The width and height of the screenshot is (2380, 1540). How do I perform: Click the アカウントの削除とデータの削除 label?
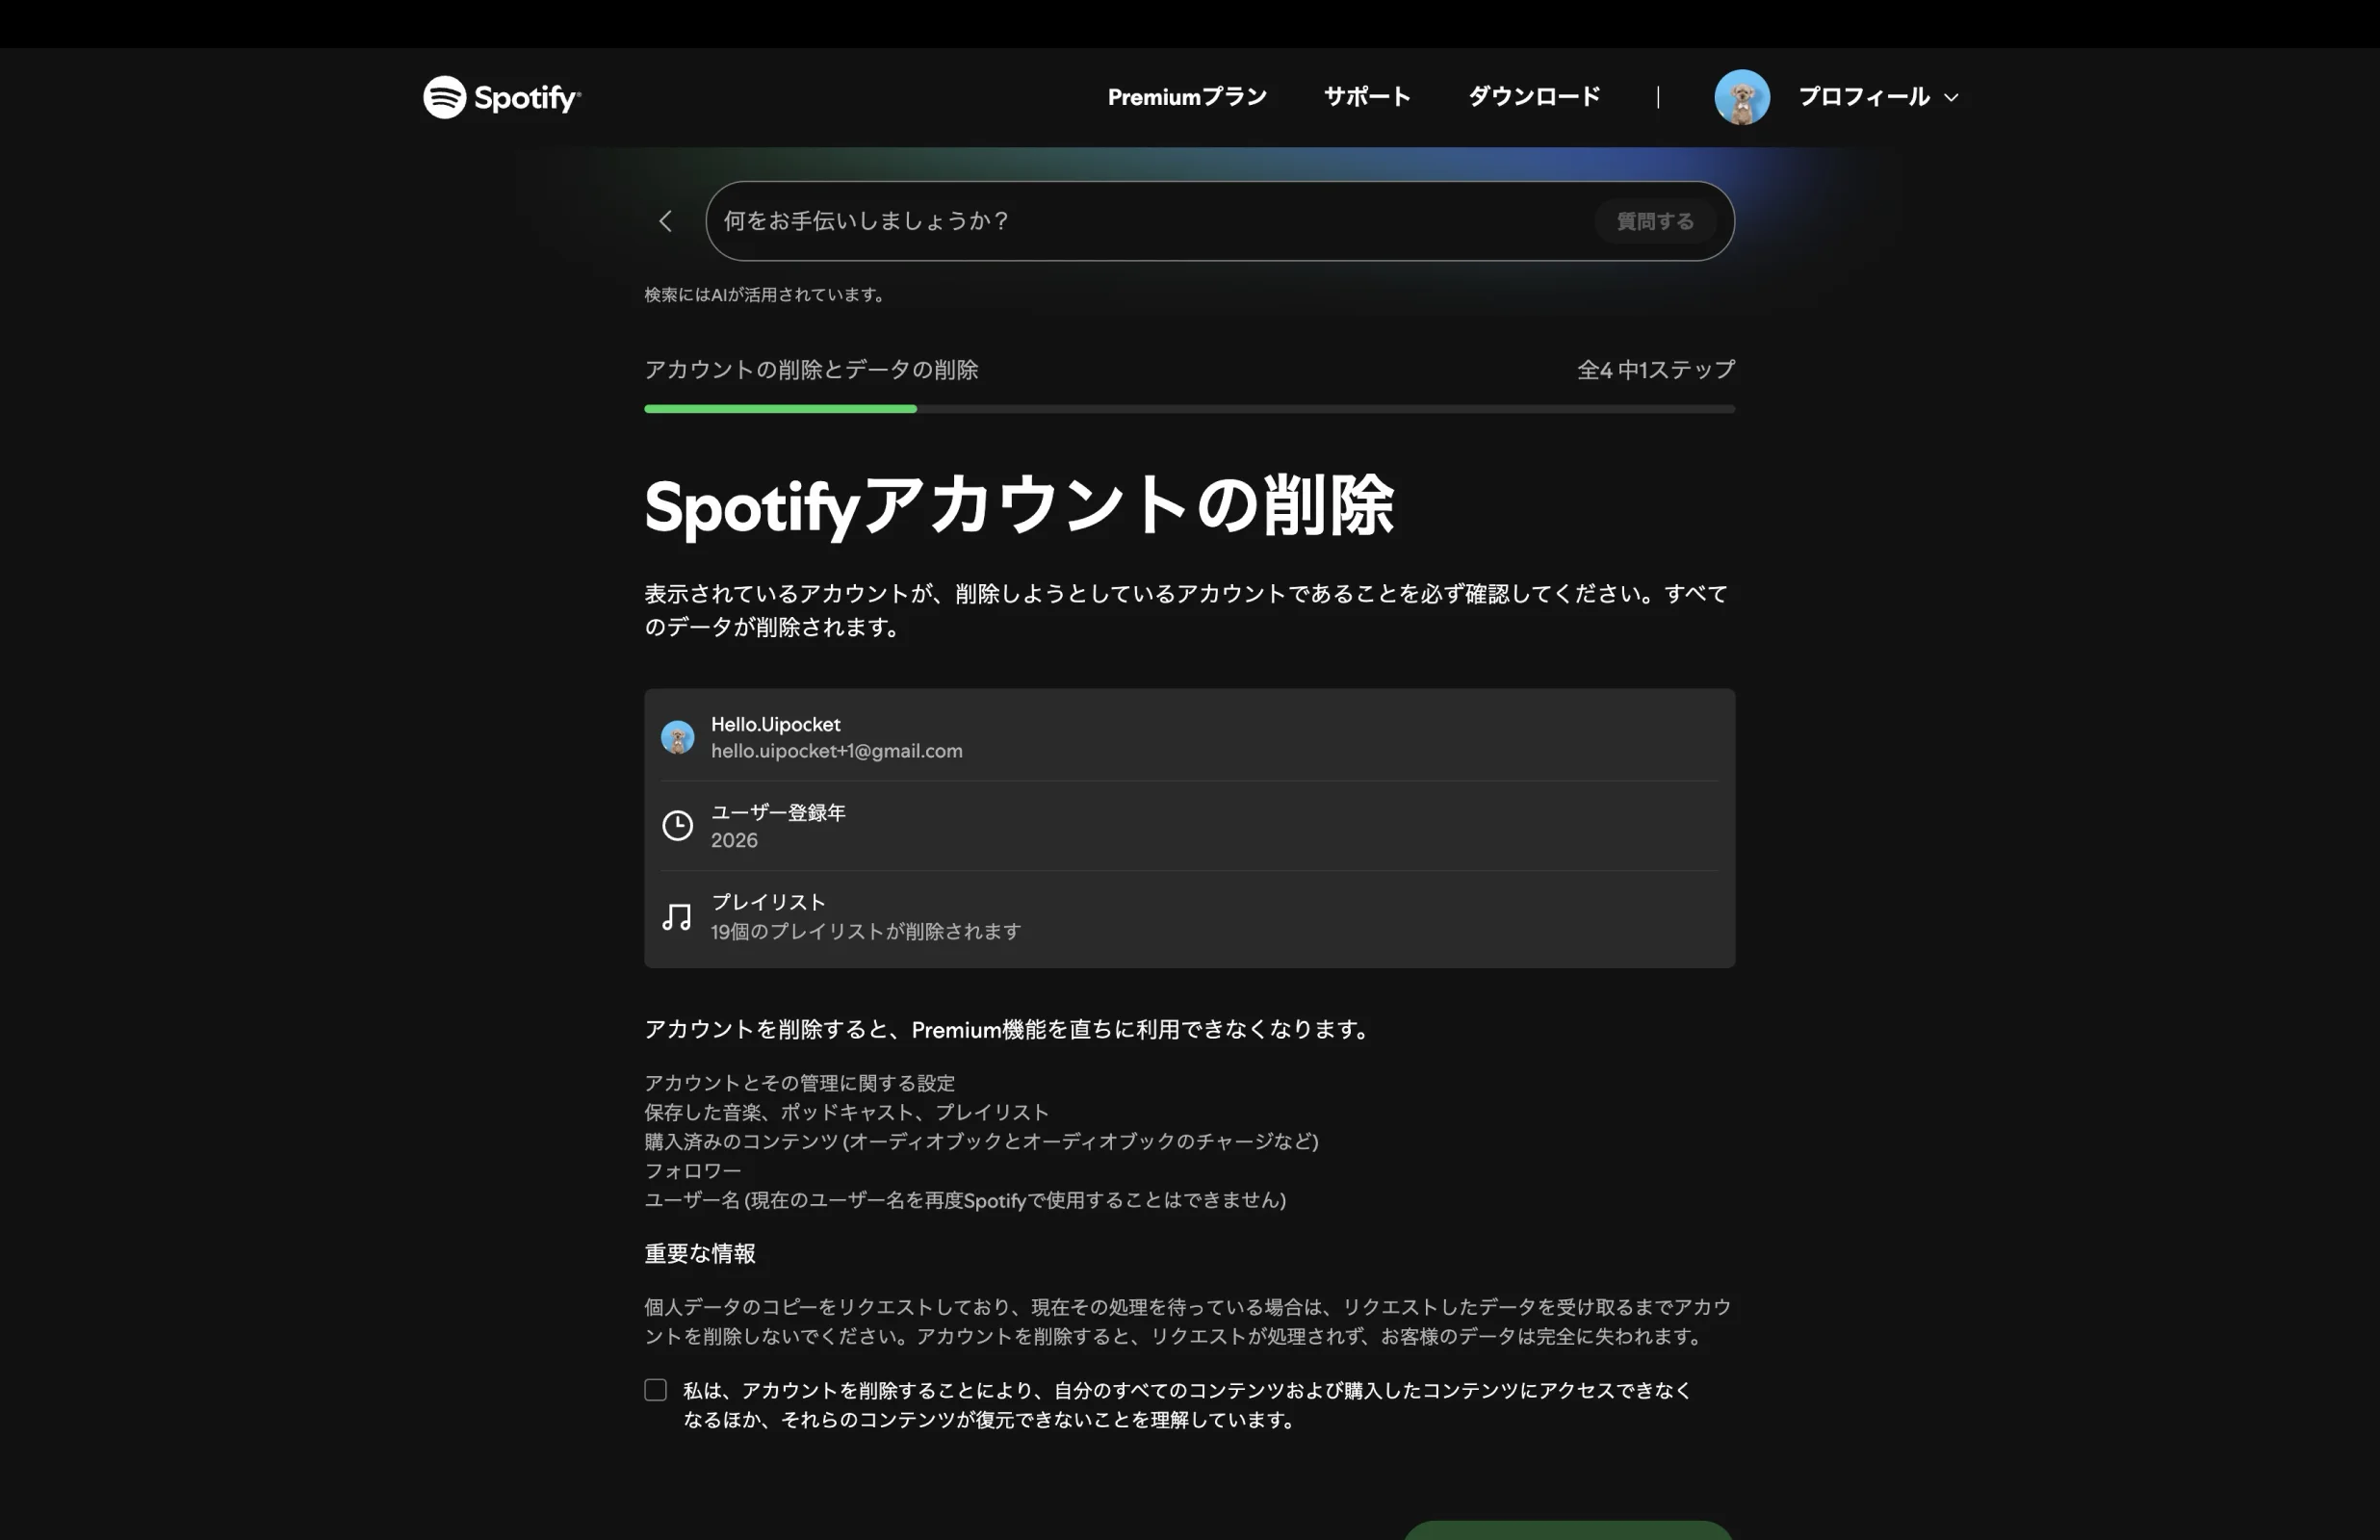point(811,370)
